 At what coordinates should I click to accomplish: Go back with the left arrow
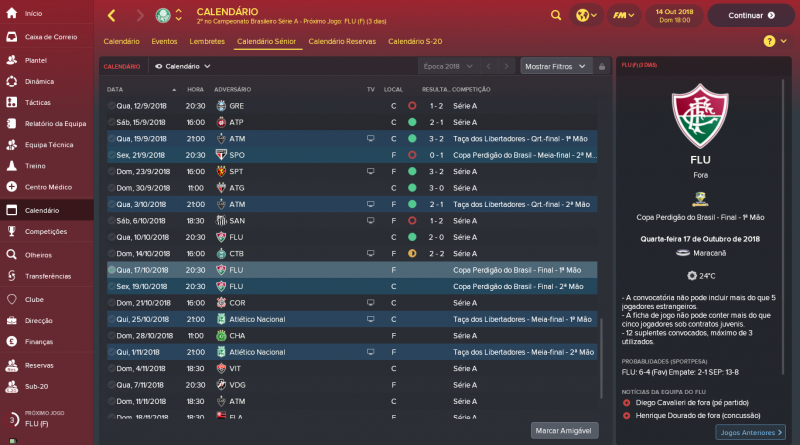click(x=111, y=16)
